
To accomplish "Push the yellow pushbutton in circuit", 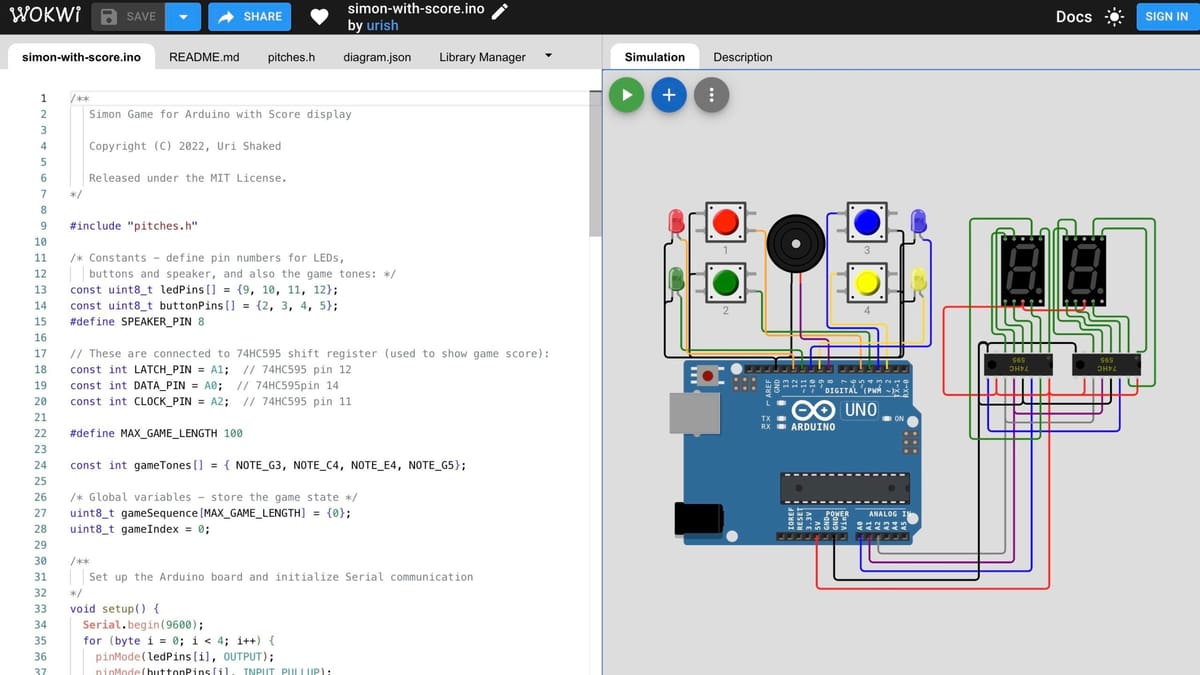I will (867, 283).
